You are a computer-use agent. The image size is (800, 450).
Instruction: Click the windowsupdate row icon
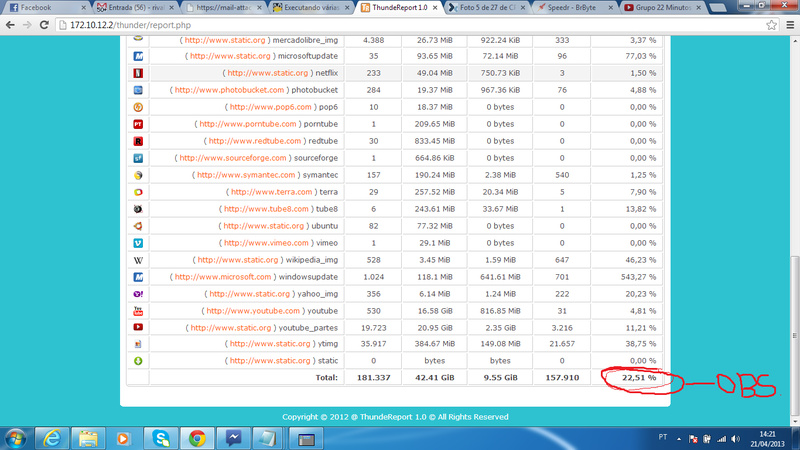pos(138,277)
